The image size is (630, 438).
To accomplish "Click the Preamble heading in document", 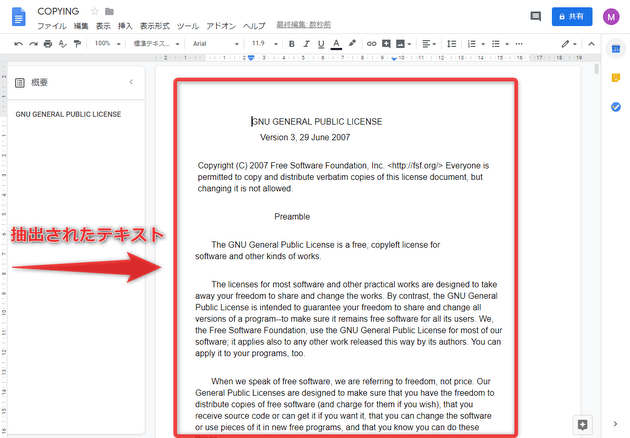I will (292, 217).
